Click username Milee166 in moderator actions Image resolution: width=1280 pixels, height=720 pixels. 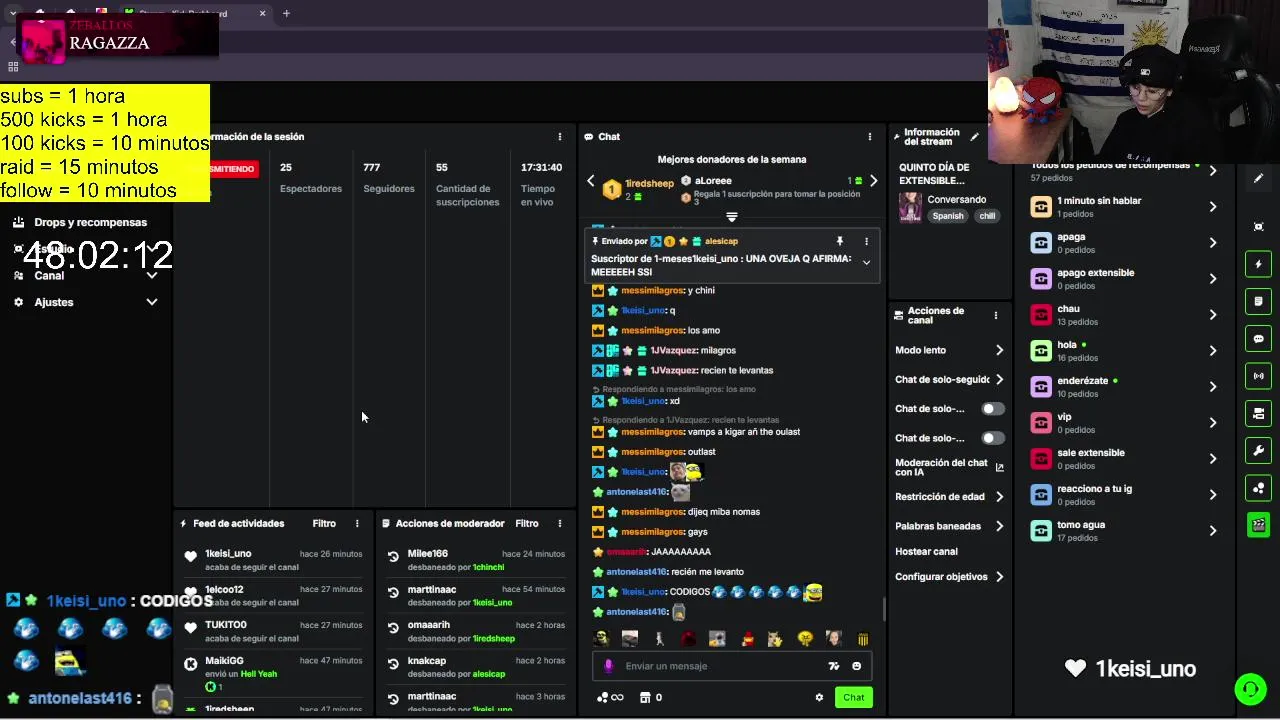point(427,554)
